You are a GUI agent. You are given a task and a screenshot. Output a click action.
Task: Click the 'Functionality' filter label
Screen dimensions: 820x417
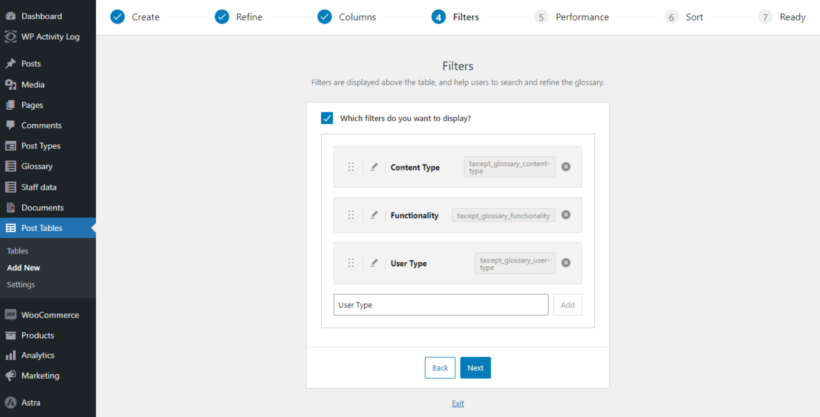415,215
